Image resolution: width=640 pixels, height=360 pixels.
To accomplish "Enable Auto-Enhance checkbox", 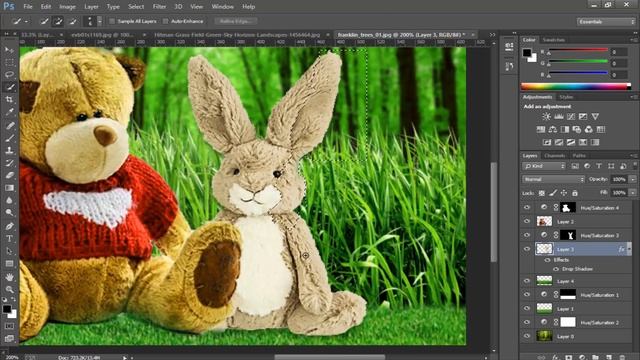I will coord(165,21).
